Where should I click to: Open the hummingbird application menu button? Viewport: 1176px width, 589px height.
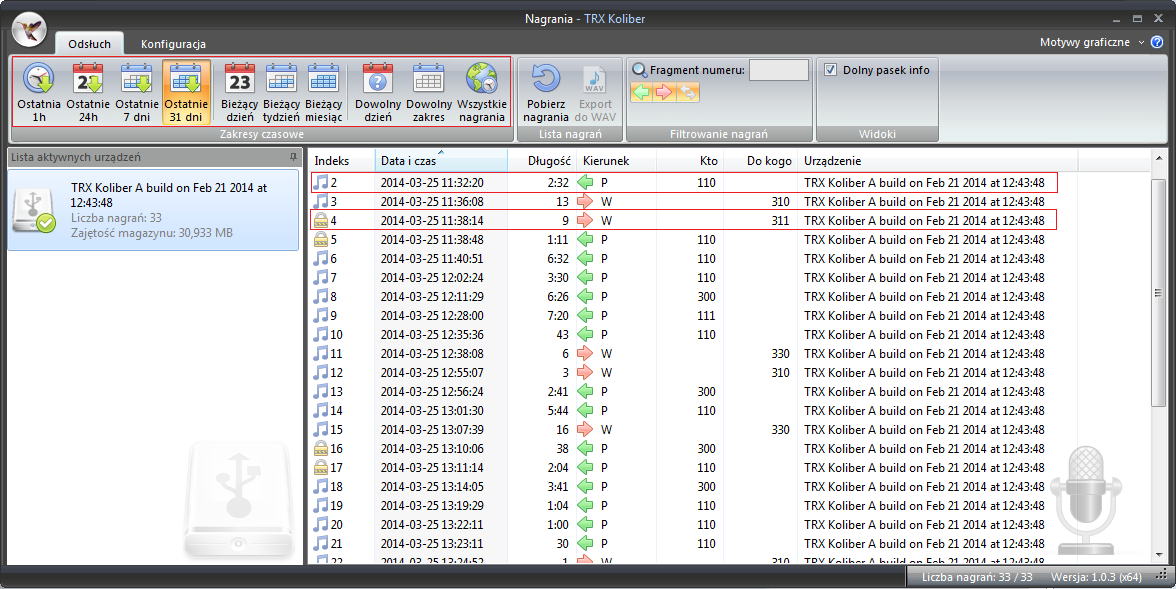[x=30, y=30]
